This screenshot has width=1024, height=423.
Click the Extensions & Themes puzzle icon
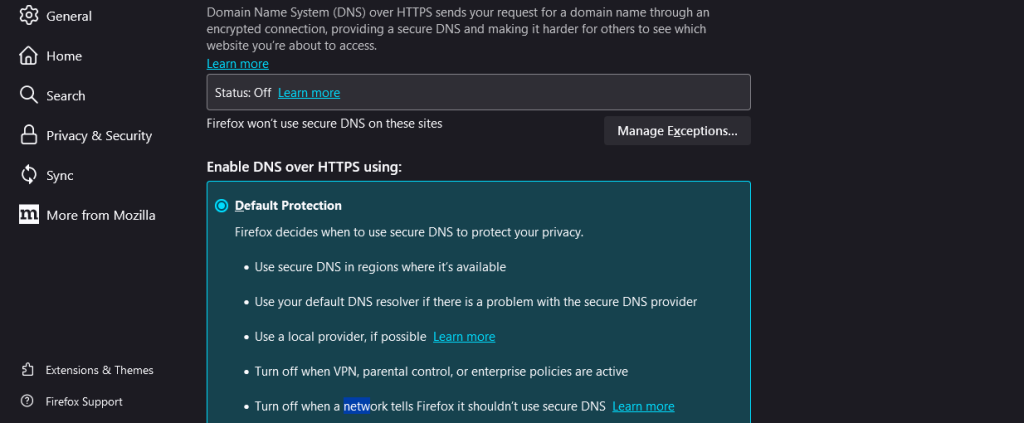(27, 370)
